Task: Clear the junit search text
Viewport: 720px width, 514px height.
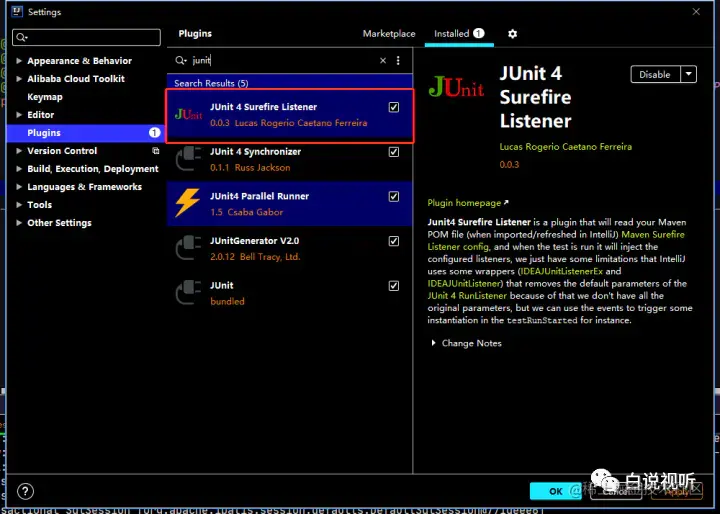Action: (x=382, y=60)
